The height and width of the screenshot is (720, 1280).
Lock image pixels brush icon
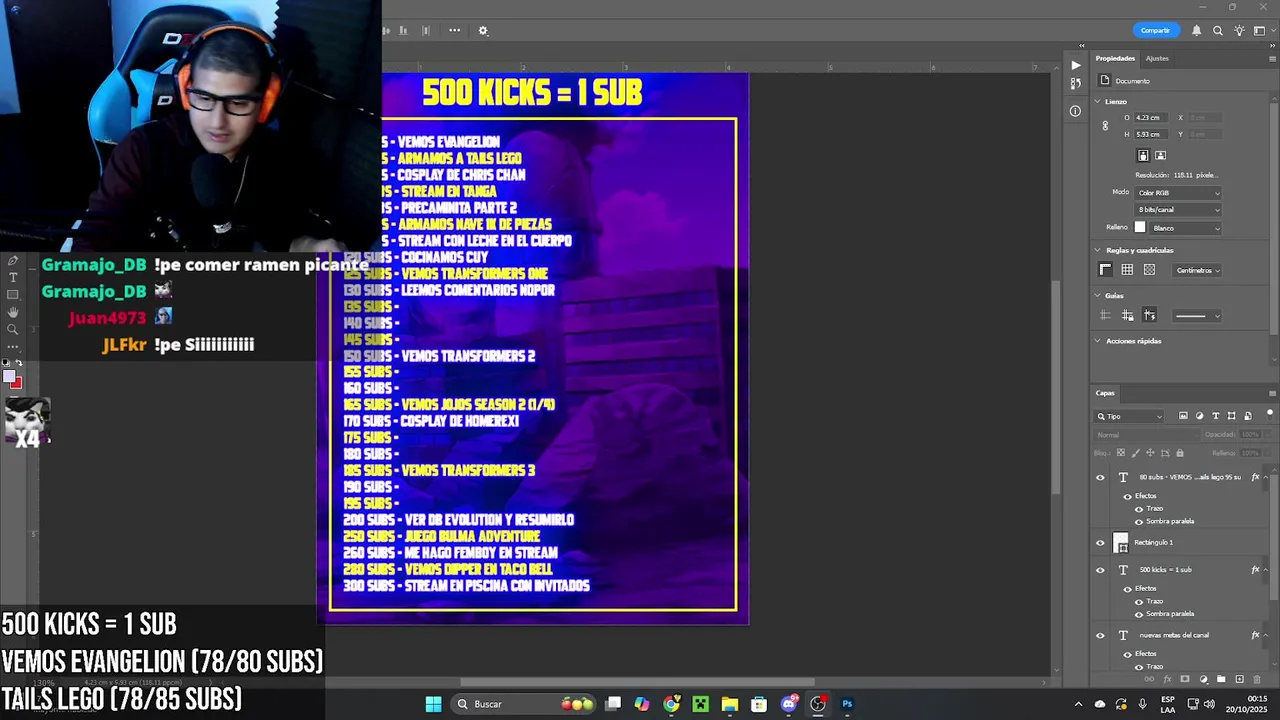tap(1135, 453)
